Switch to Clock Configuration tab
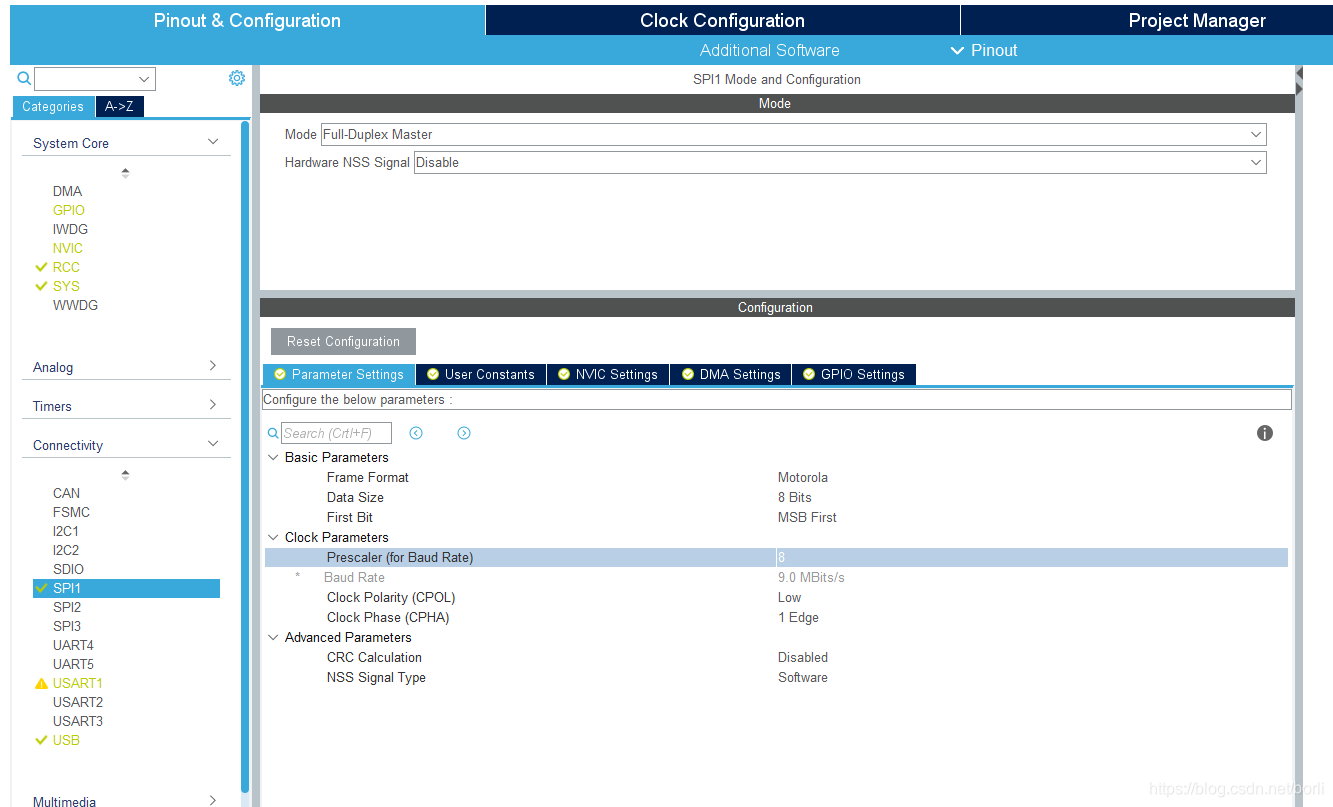 pos(722,20)
